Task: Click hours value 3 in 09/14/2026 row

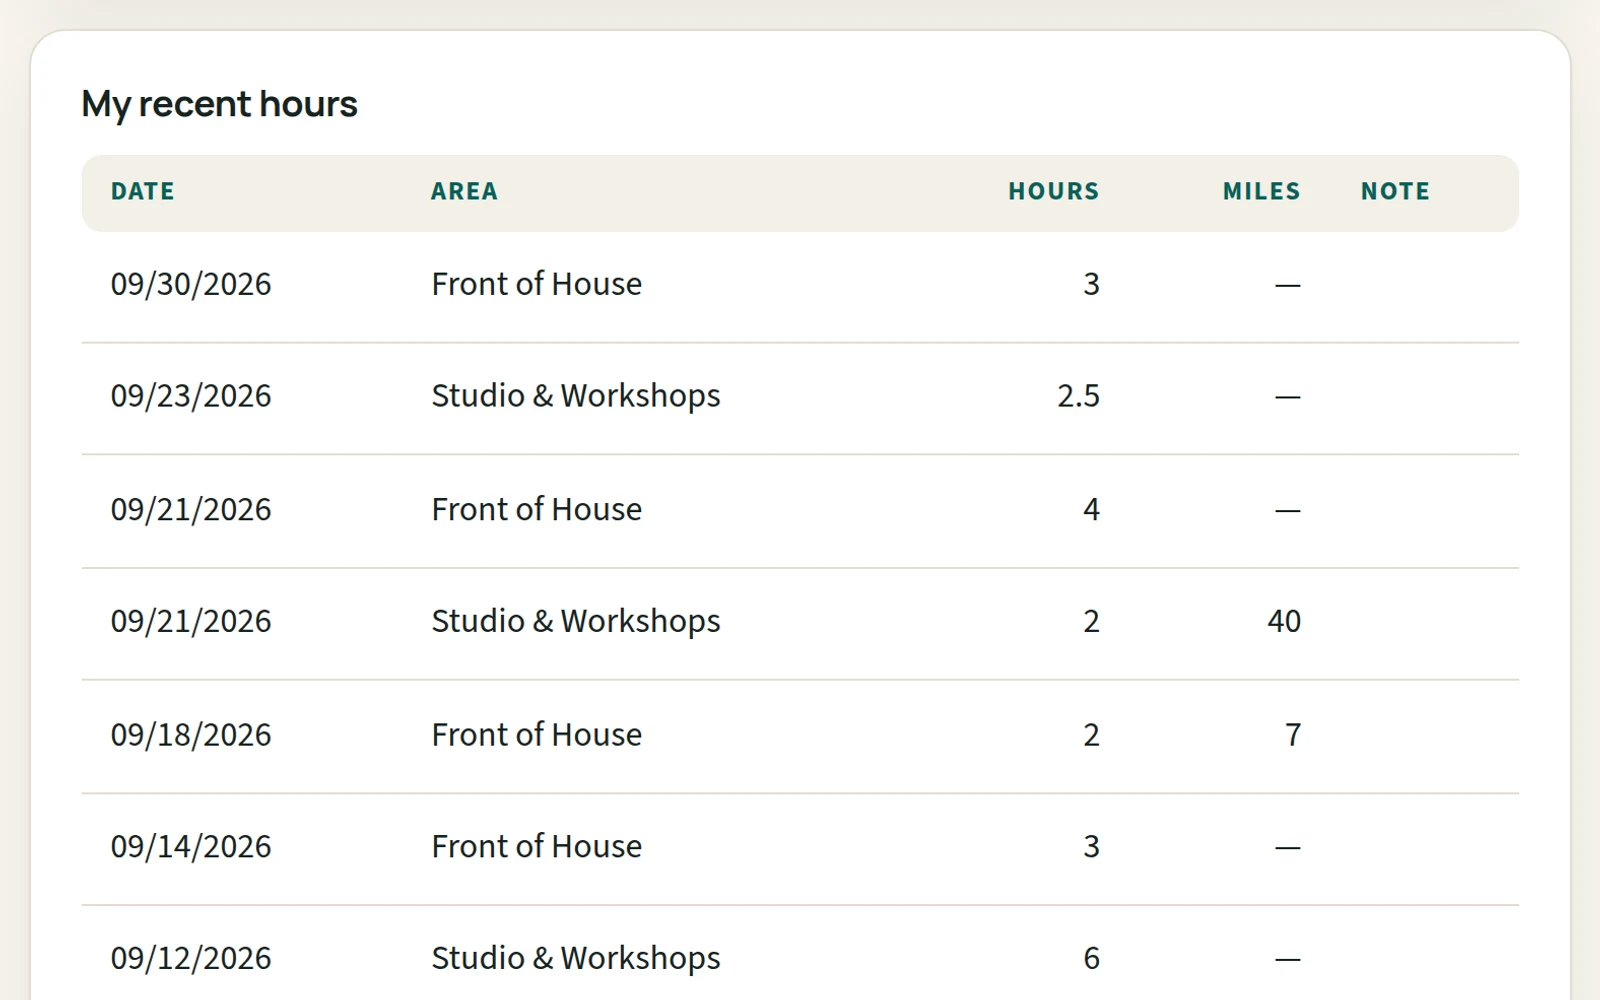Action: tap(1091, 847)
